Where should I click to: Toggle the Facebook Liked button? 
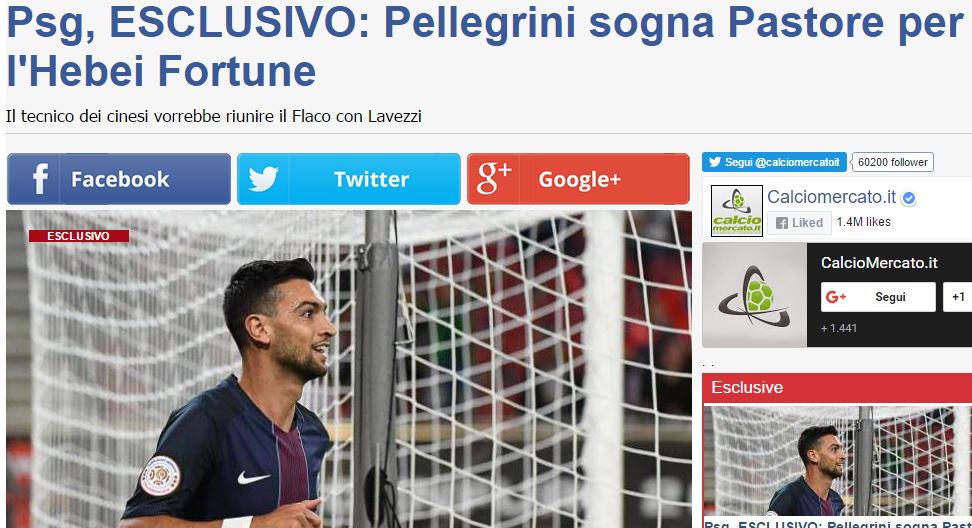coord(799,223)
